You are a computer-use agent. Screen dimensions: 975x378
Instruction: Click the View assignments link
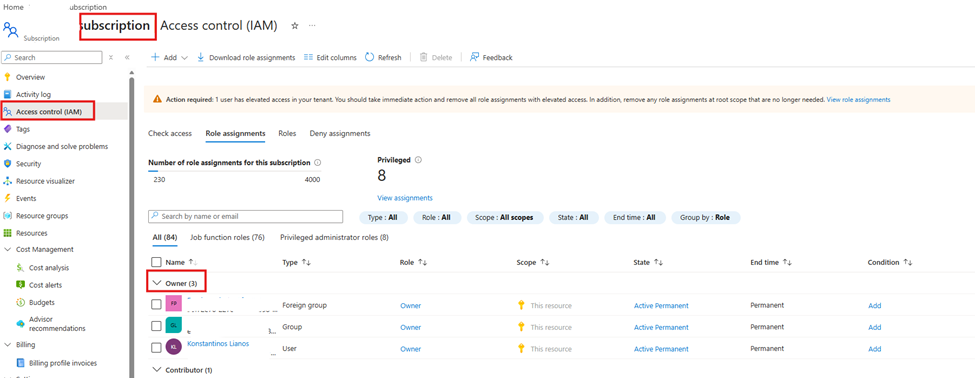pos(405,198)
